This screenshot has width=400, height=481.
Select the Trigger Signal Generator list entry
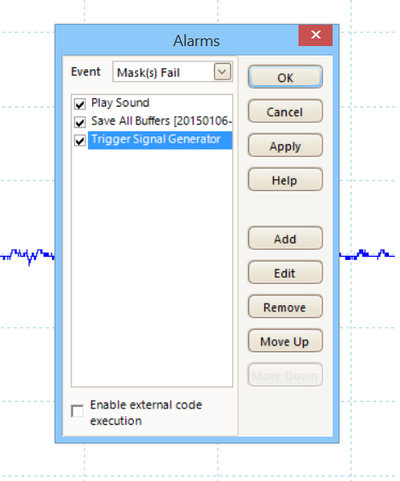pos(160,140)
